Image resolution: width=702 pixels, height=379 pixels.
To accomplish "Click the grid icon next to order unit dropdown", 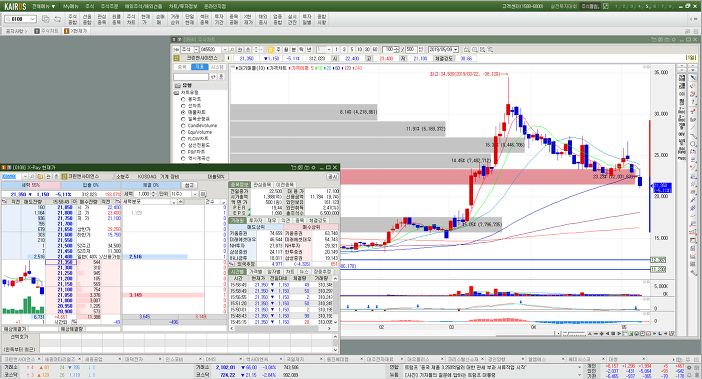I will pyautogui.click(x=203, y=194).
